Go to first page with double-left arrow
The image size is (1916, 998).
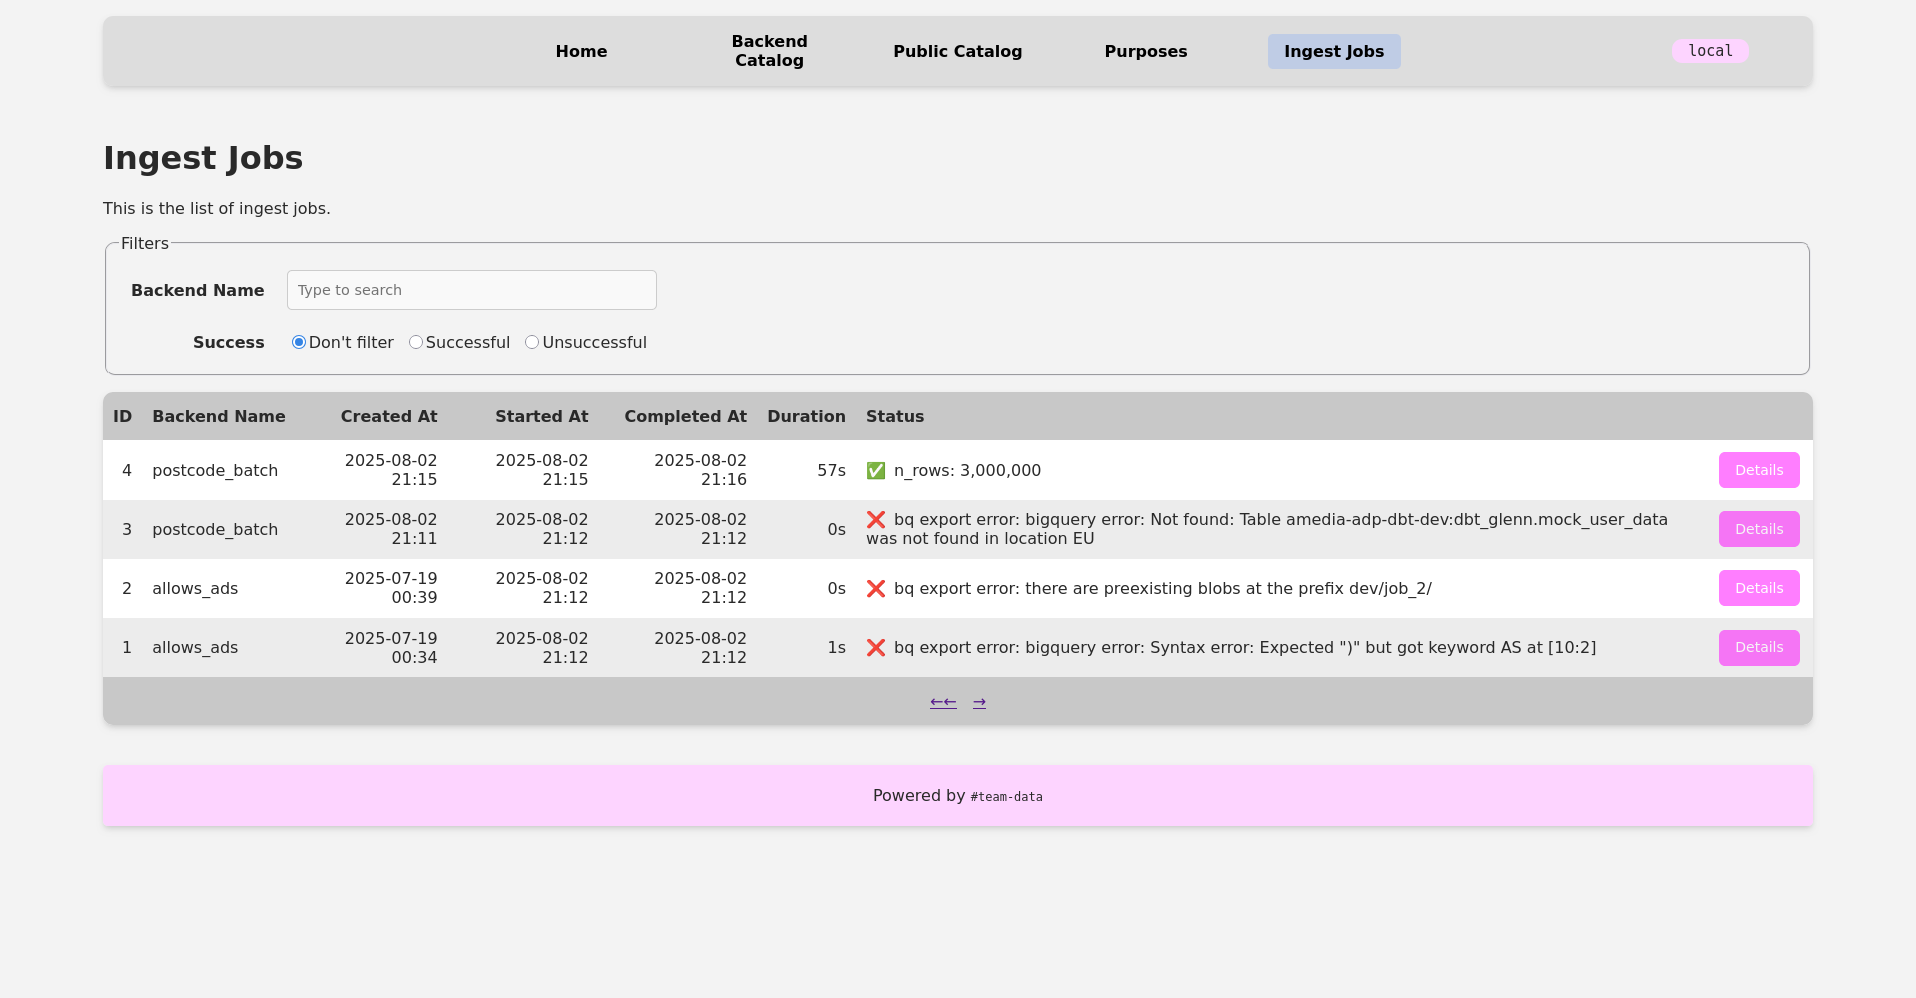click(x=943, y=702)
